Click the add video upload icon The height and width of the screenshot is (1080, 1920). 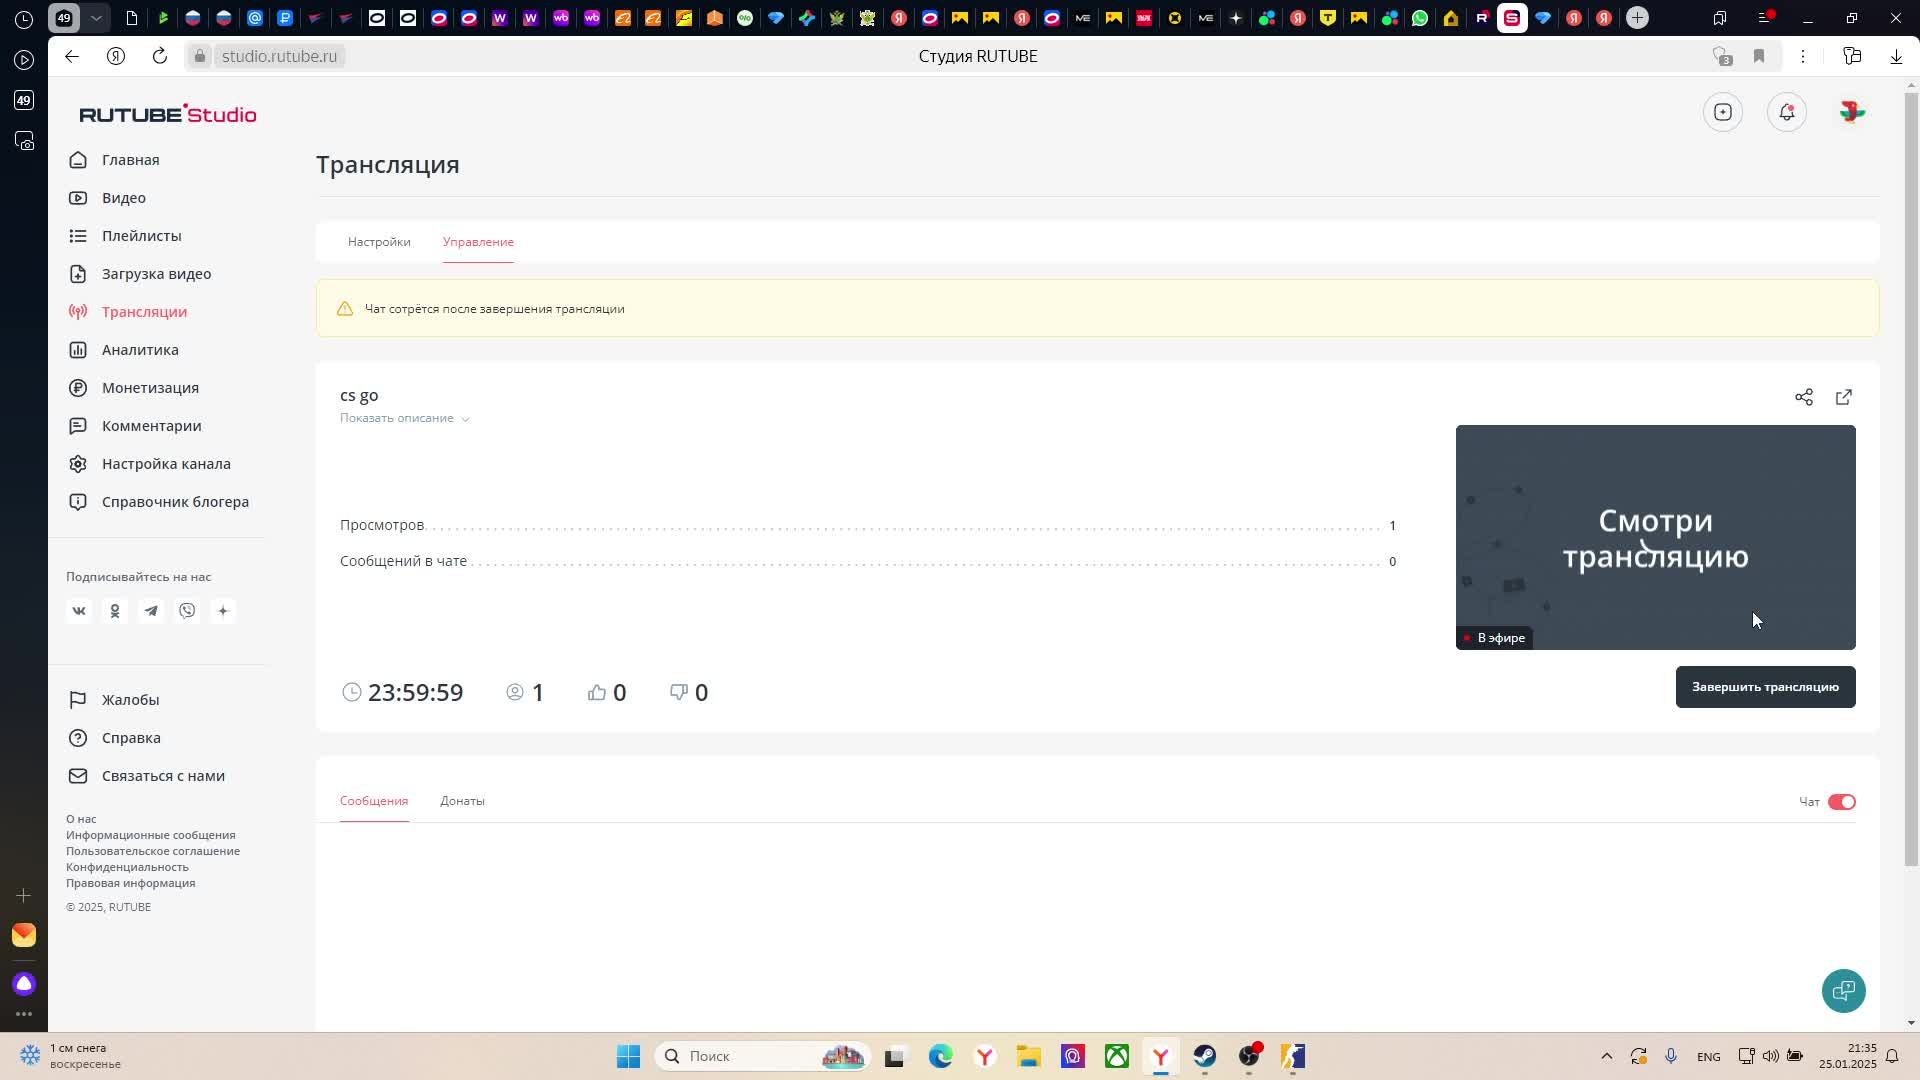tap(1722, 112)
